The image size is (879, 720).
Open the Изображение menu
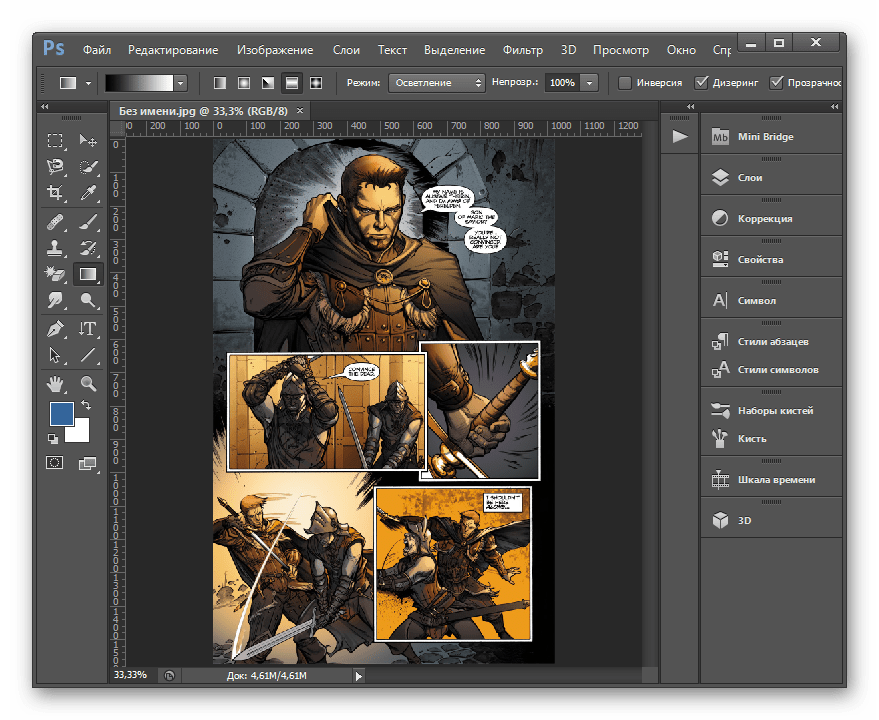(275, 49)
